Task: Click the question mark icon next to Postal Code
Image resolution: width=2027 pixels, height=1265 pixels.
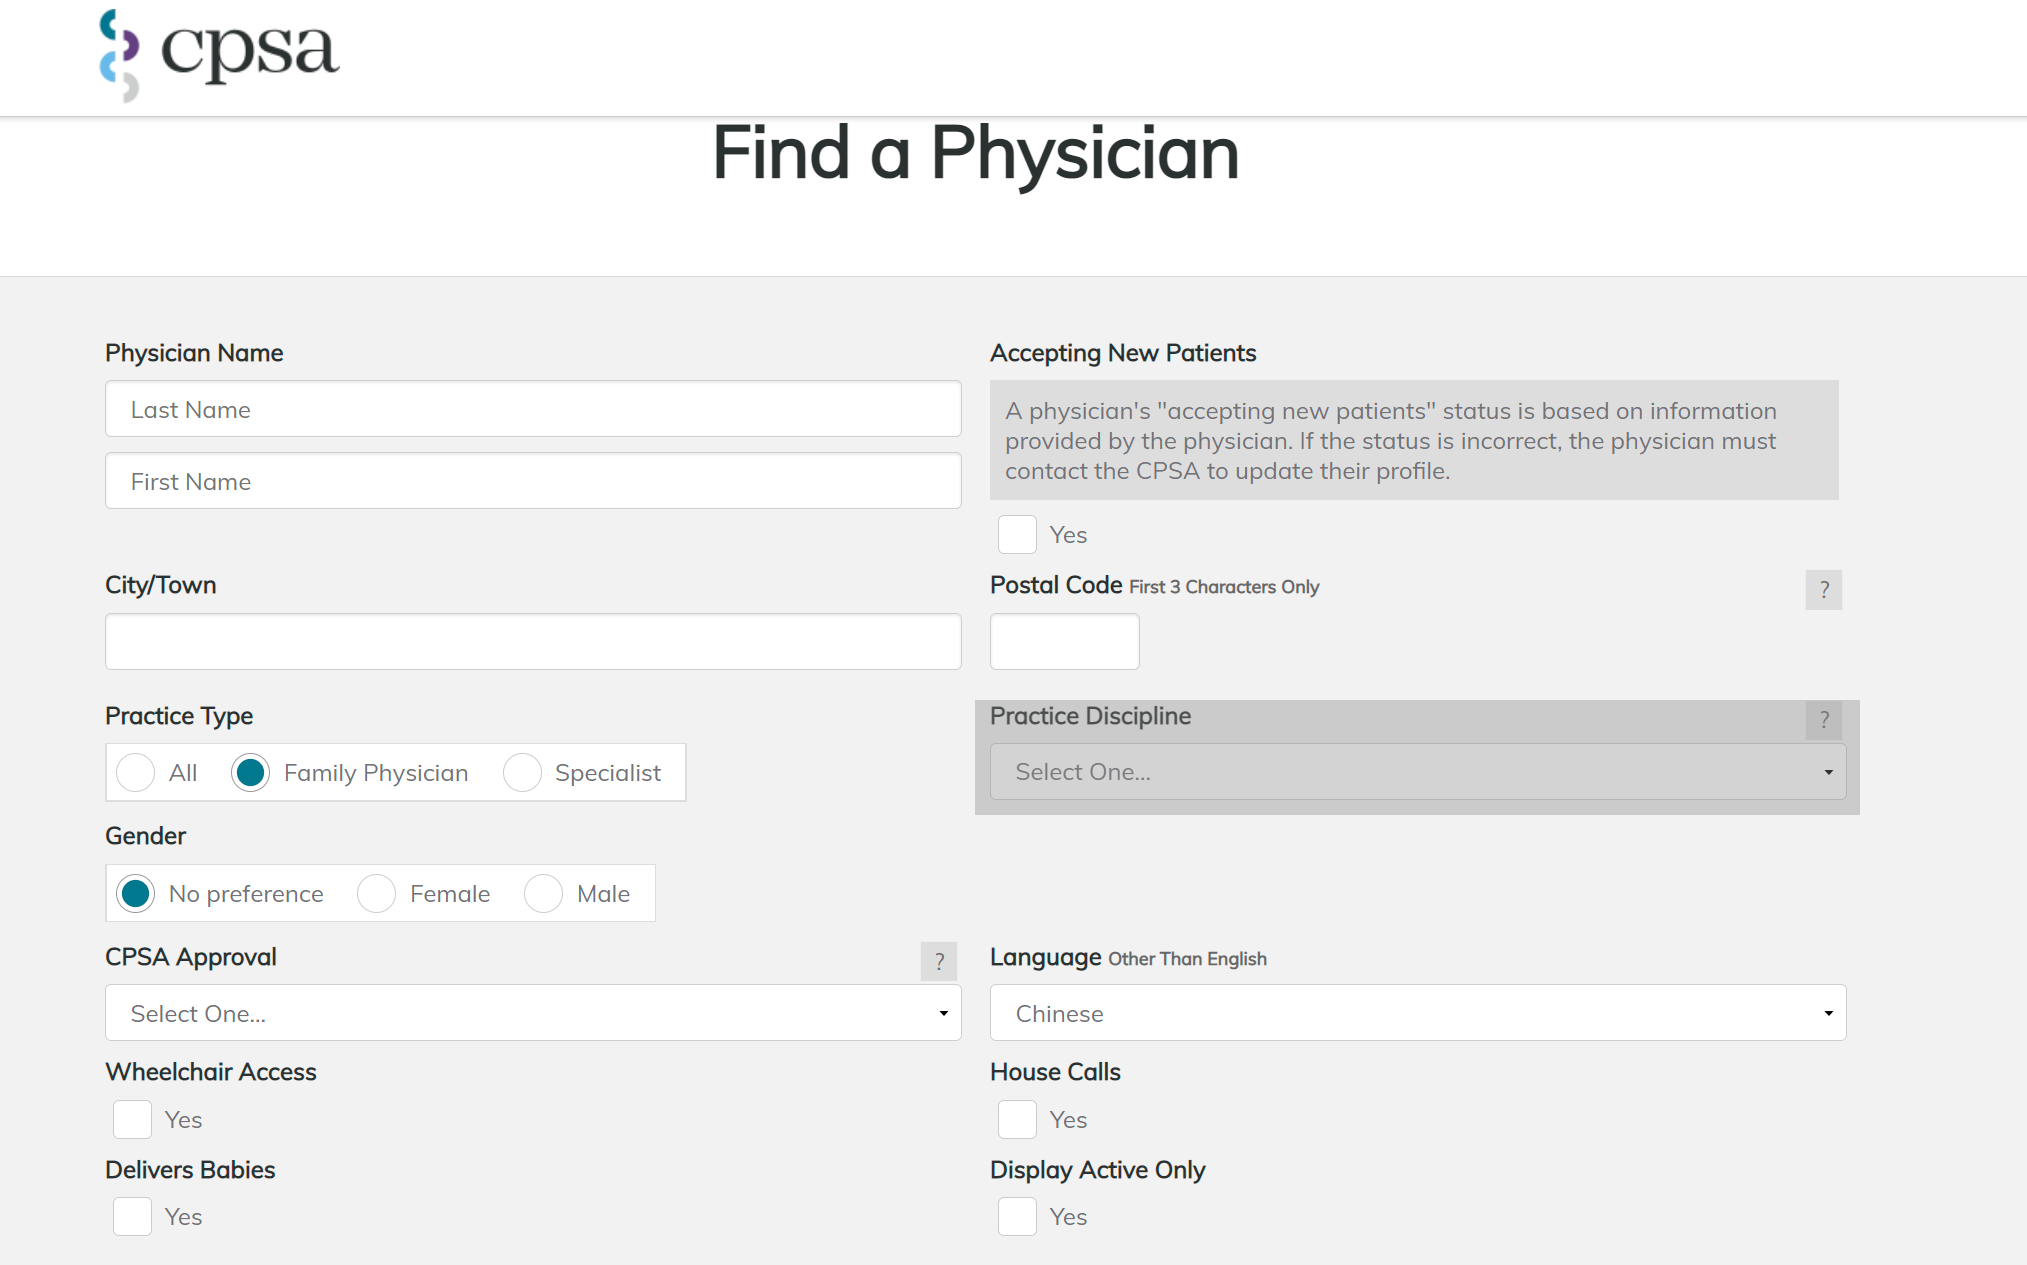Action: [x=1824, y=589]
